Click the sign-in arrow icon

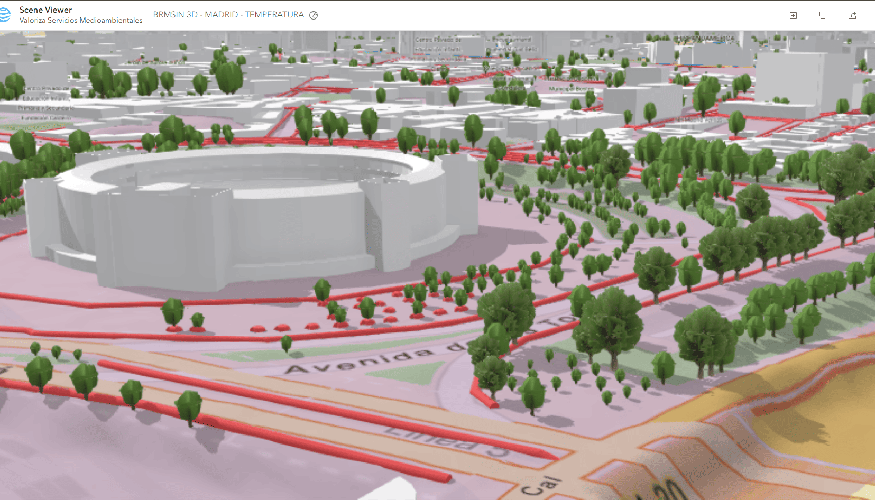coord(793,15)
